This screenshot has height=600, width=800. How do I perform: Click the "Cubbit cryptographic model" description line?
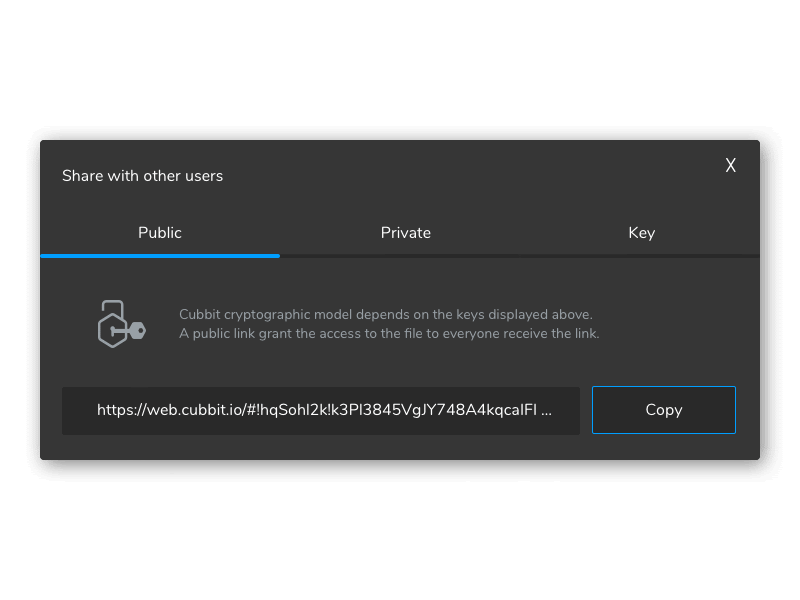[386, 314]
